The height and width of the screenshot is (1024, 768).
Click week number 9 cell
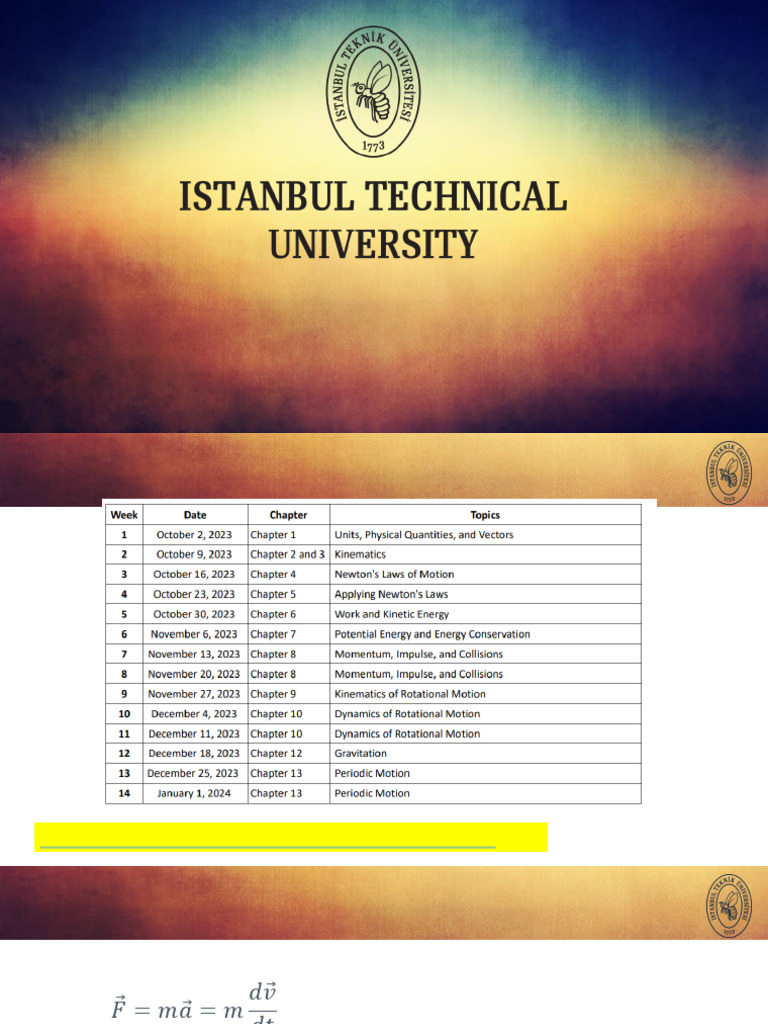124,694
